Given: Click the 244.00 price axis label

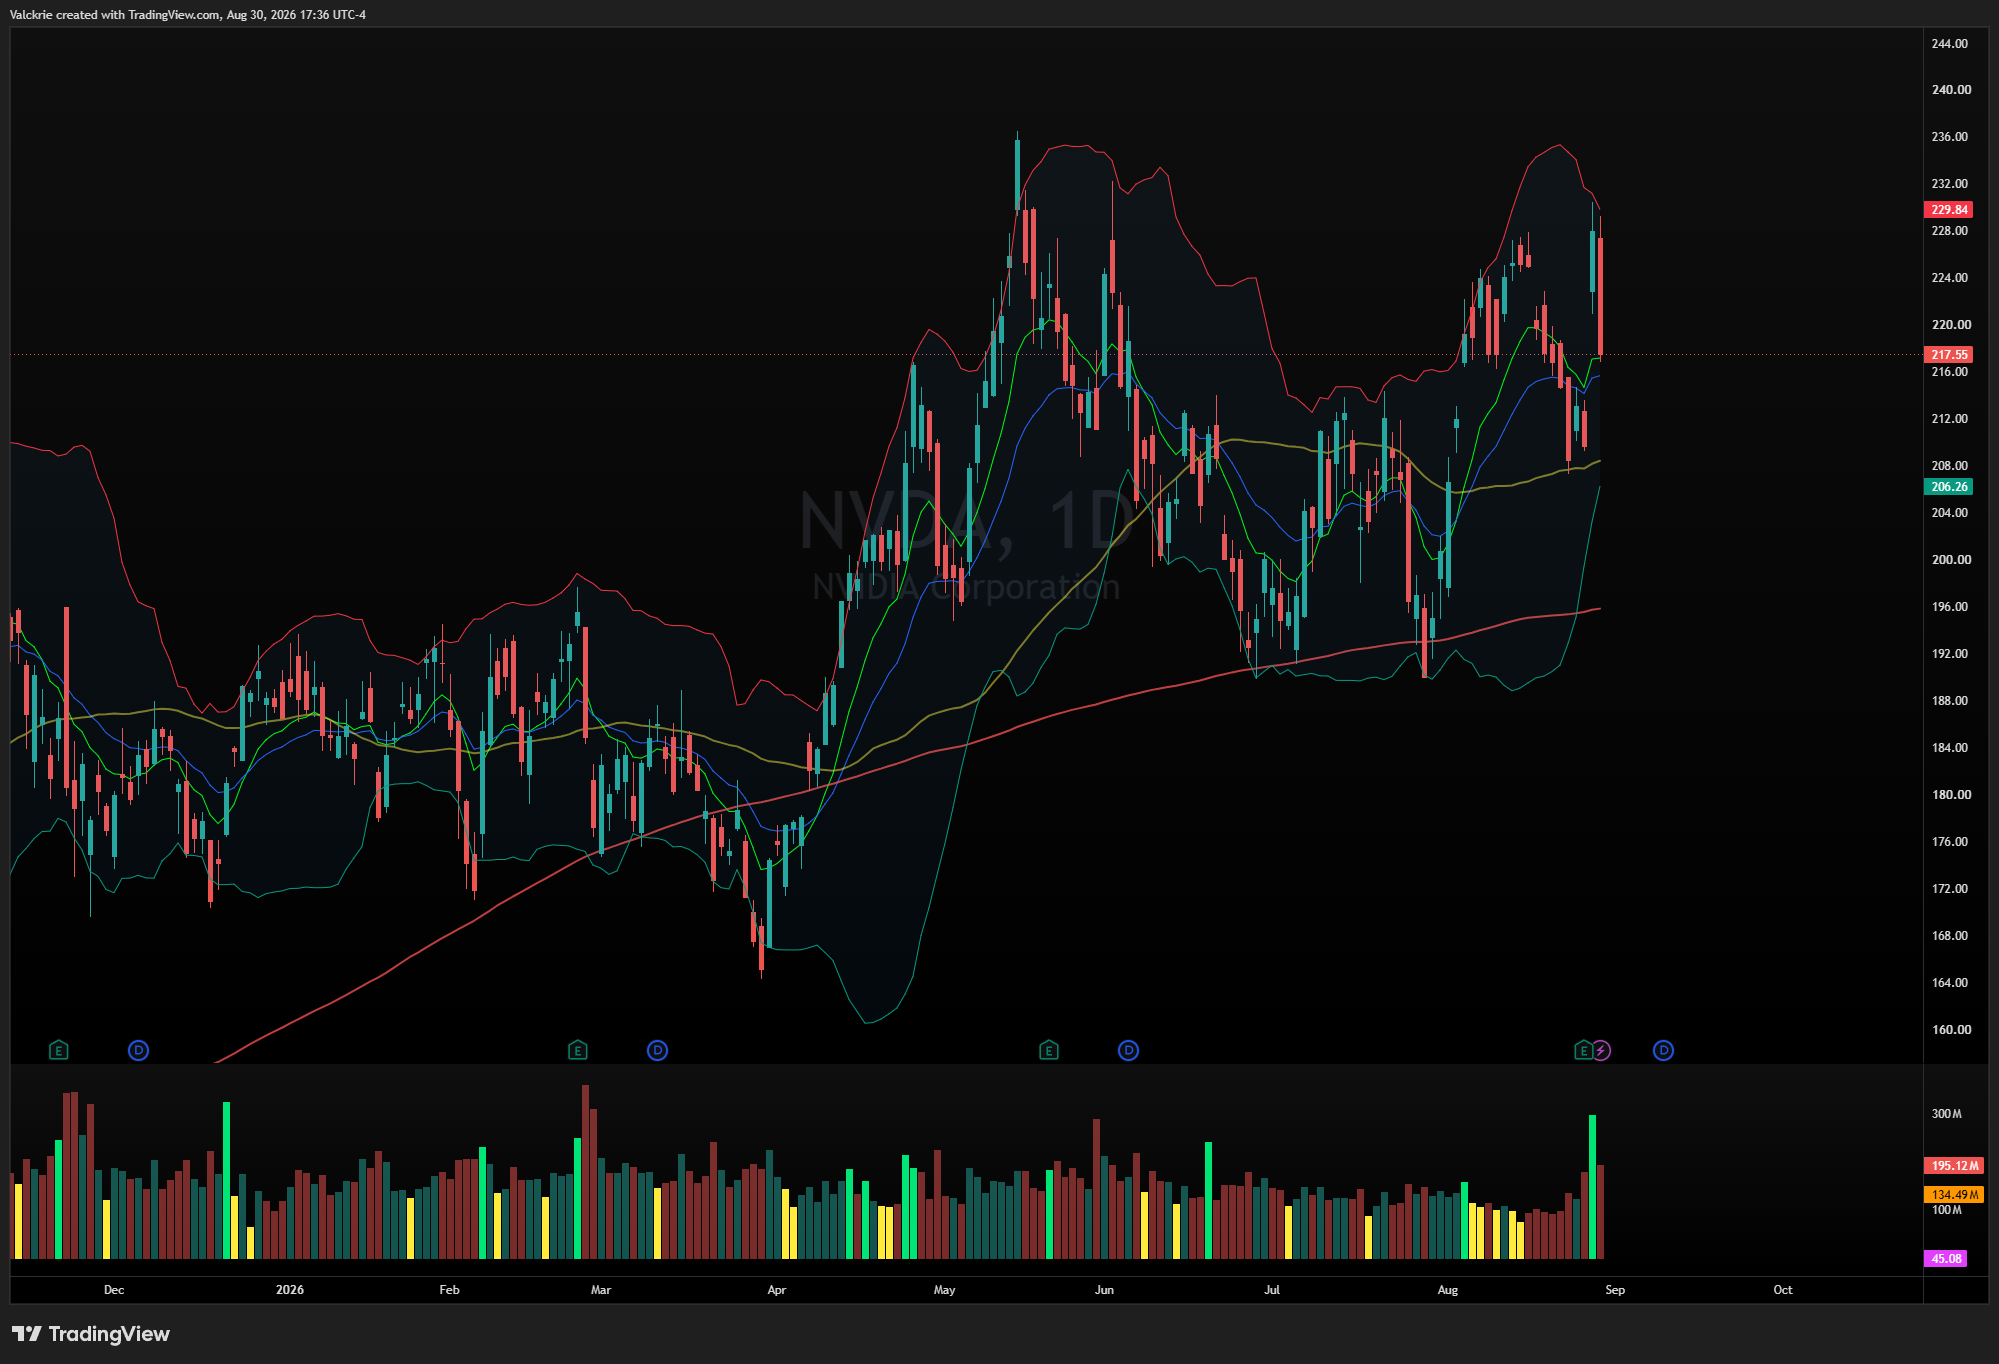Looking at the screenshot, I should [x=1949, y=44].
